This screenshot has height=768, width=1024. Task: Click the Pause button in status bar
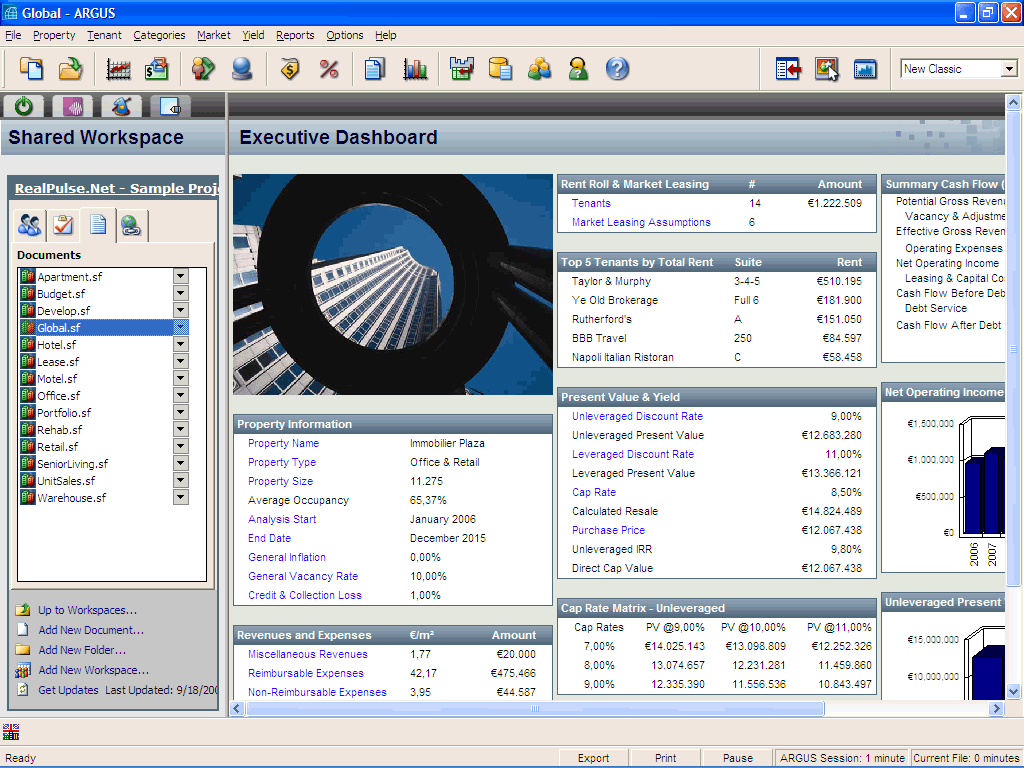(738, 758)
